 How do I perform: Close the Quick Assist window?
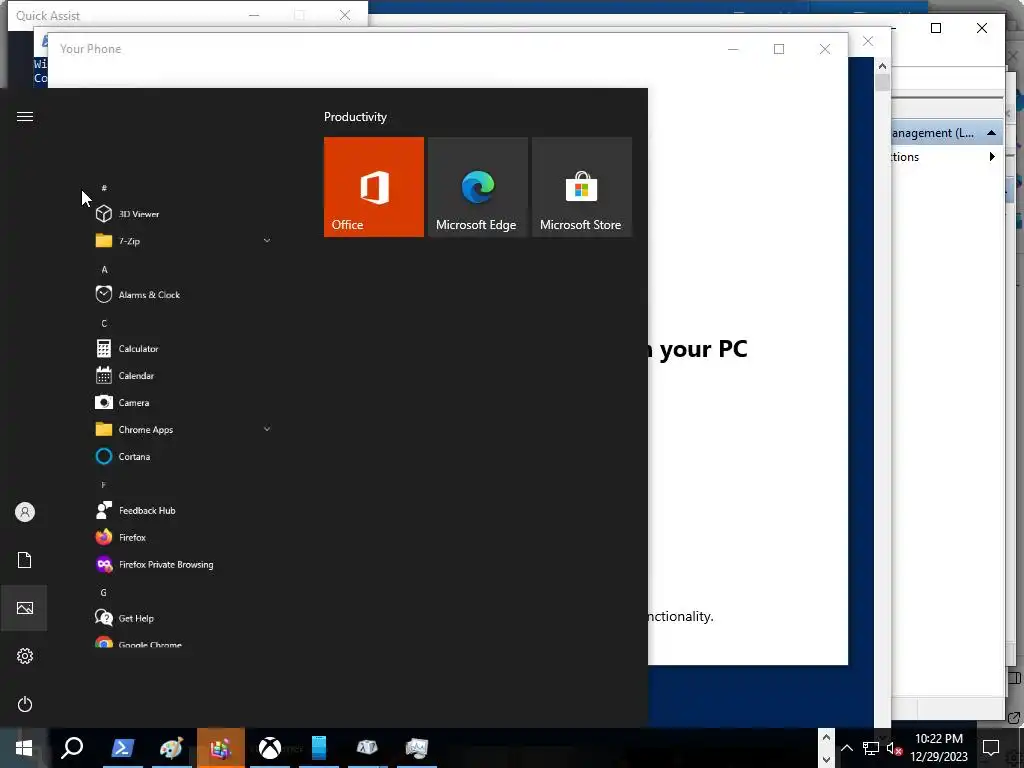pos(345,15)
